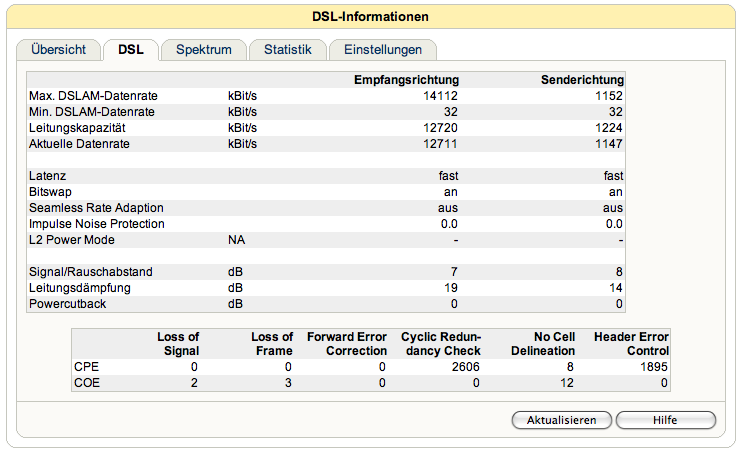Click the Min. DSLAM-Datenrate label
741x454 pixels.
[92, 112]
